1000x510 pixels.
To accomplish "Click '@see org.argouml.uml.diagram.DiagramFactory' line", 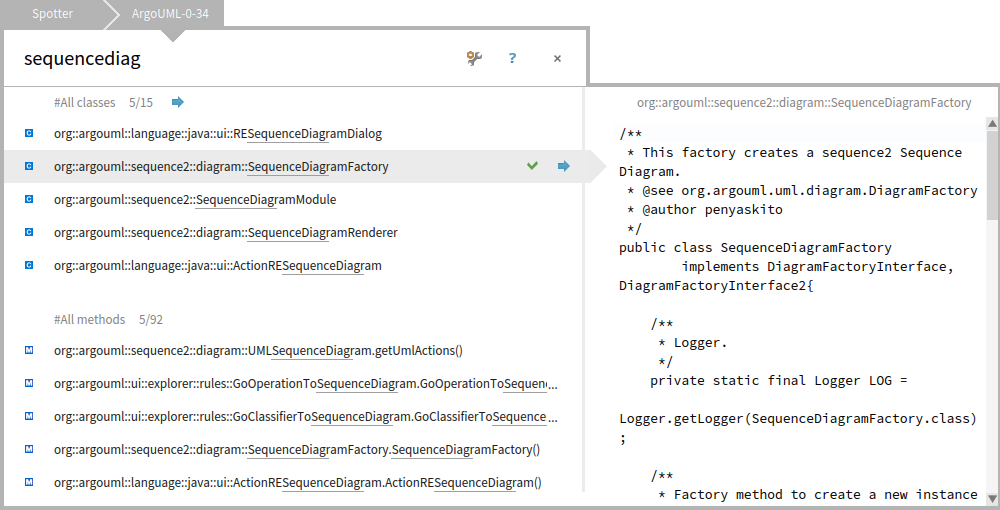I will 802,190.
